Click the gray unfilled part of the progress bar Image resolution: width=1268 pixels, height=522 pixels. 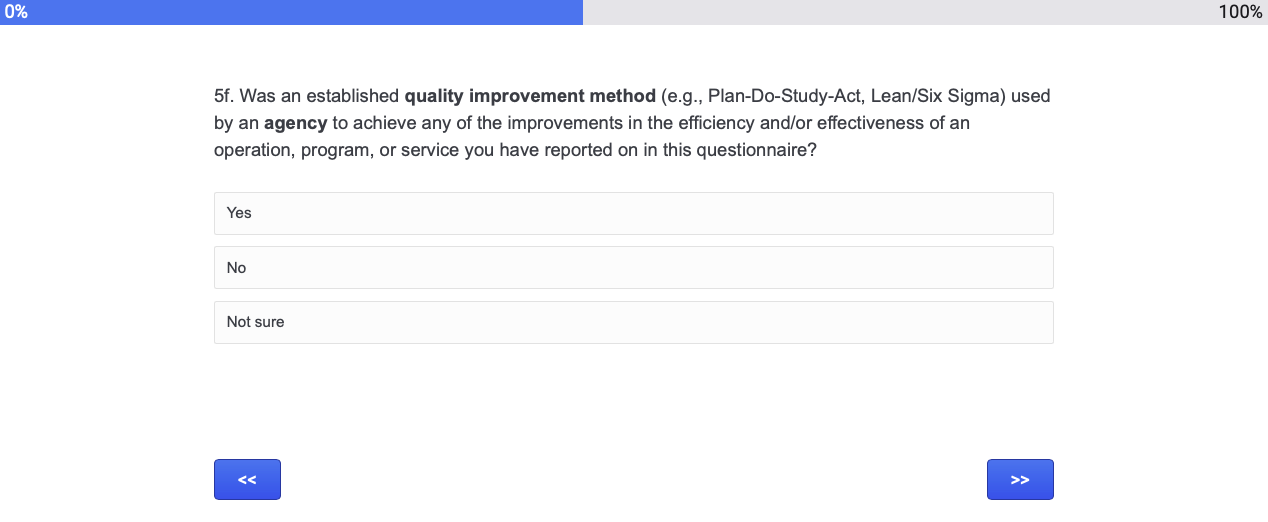[900, 12]
